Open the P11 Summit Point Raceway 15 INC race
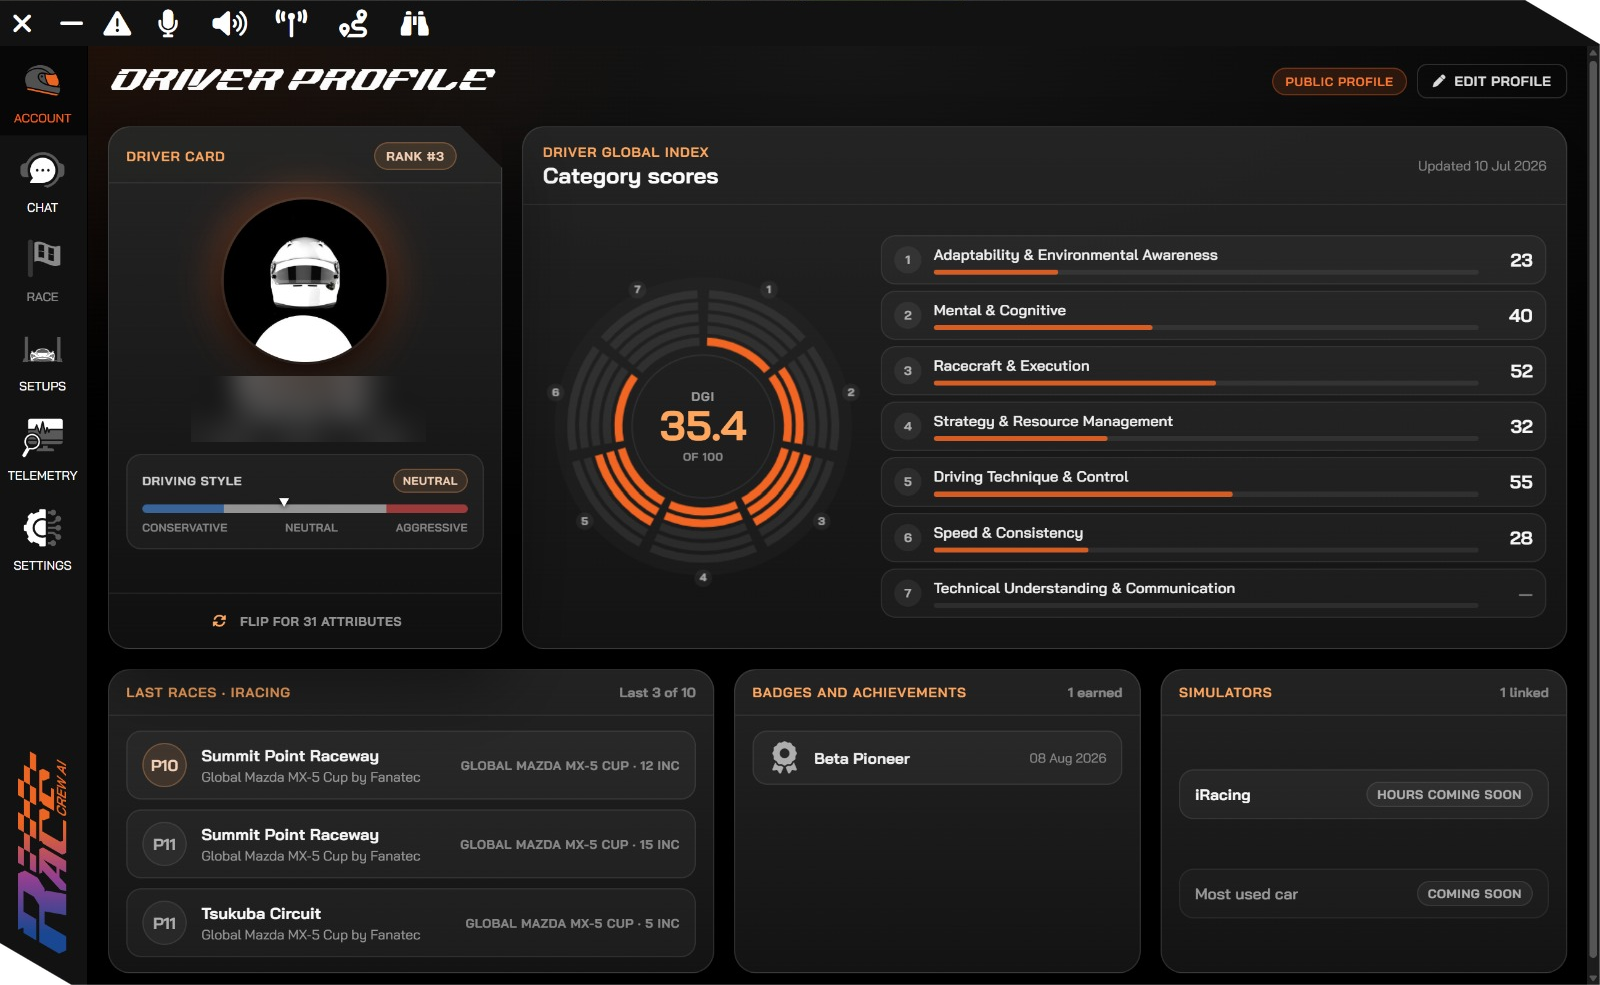1600x985 pixels. click(x=411, y=844)
